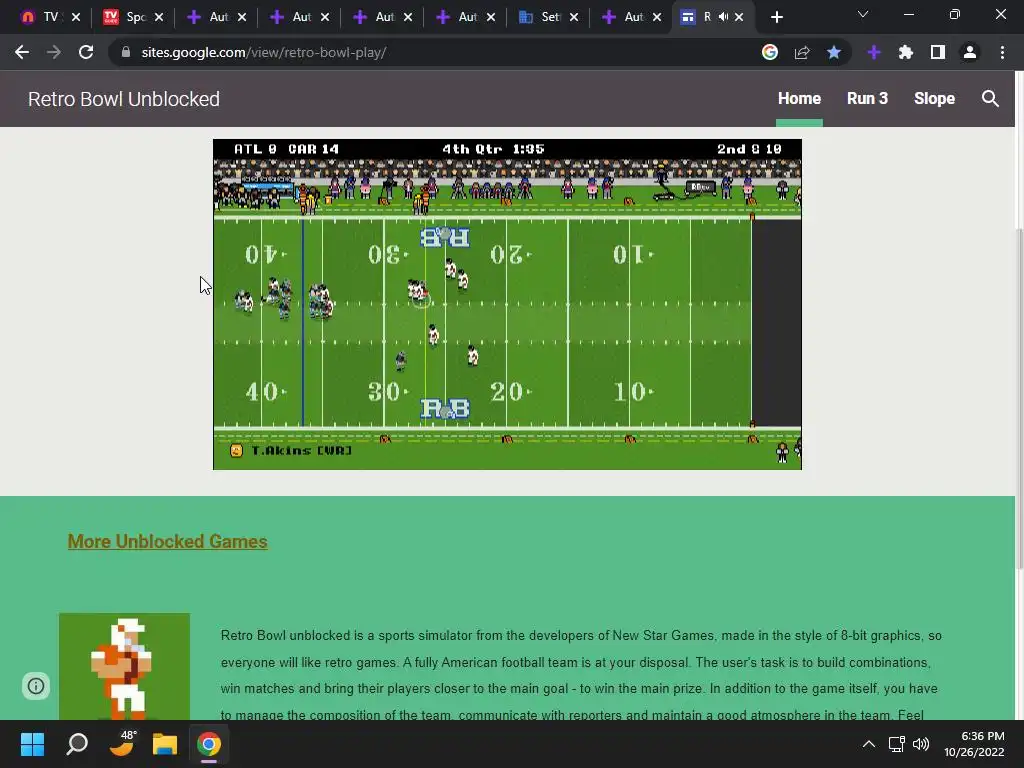The image size is (1024, 768).
Task: Click inside the Retro Bowl game field
Action: pyautogui.click(x=507, y=304)
